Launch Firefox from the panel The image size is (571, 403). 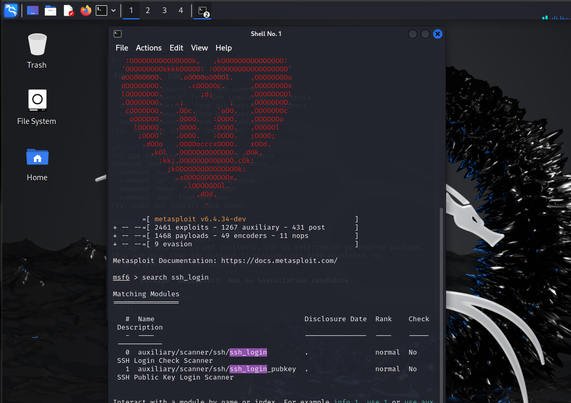86,11
